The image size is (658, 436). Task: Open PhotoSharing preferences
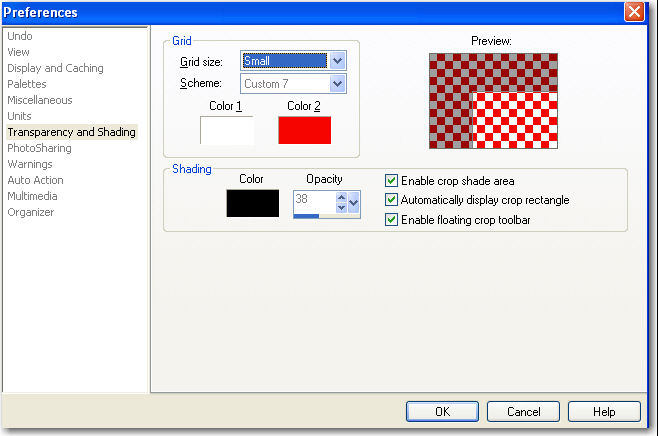pyautogui.click(x=39, y=148)
